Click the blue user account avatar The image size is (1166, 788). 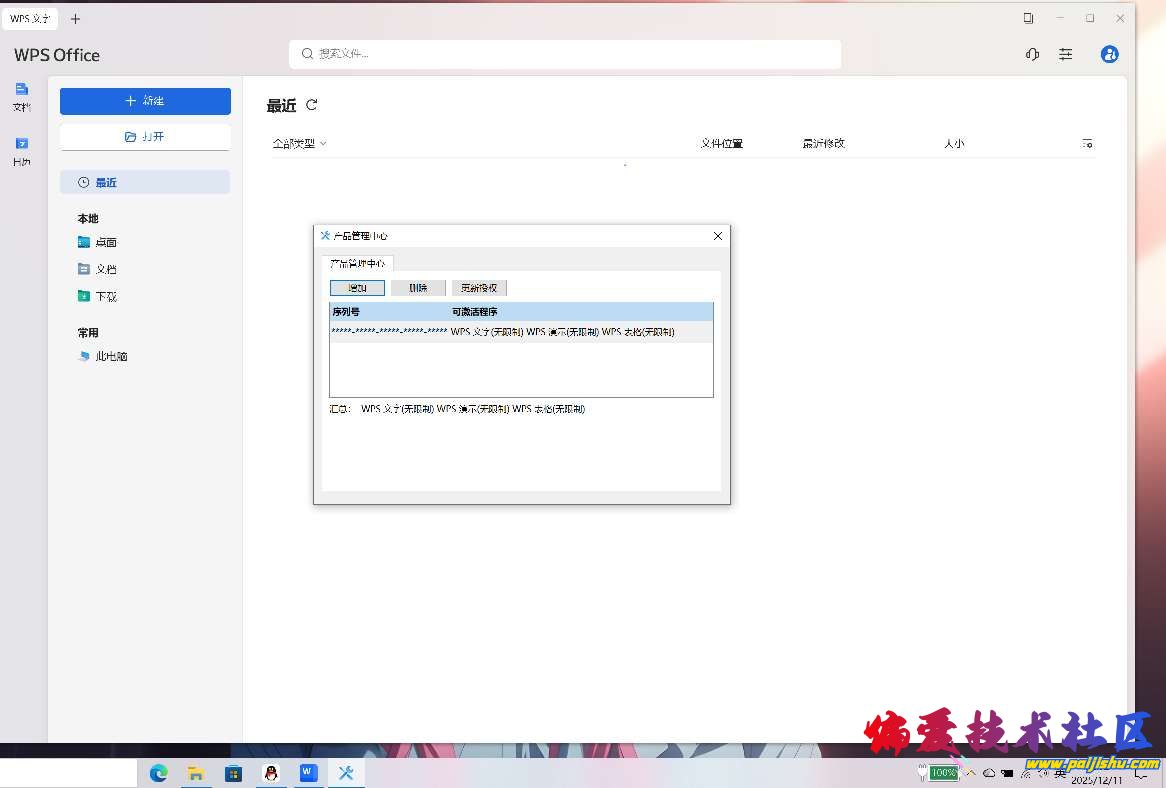[x=1109, y=55]
